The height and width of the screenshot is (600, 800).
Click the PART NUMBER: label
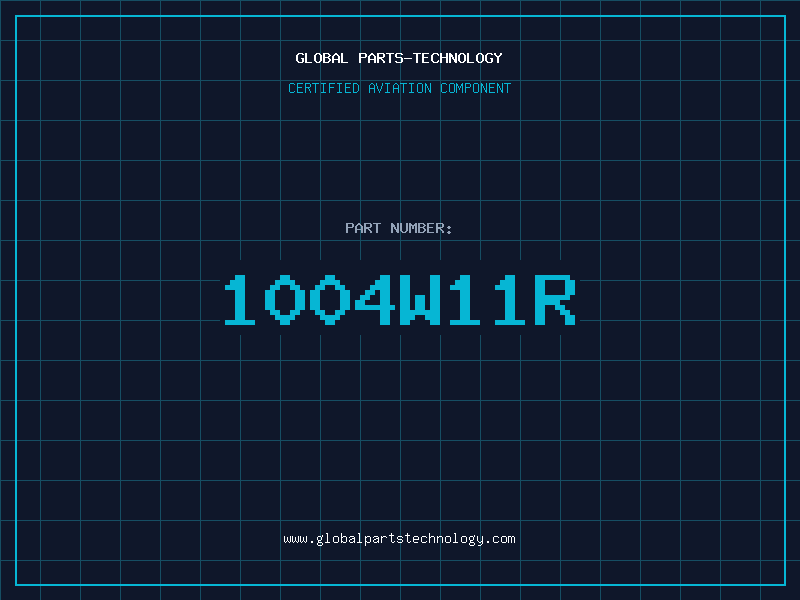tap(398, 228)
